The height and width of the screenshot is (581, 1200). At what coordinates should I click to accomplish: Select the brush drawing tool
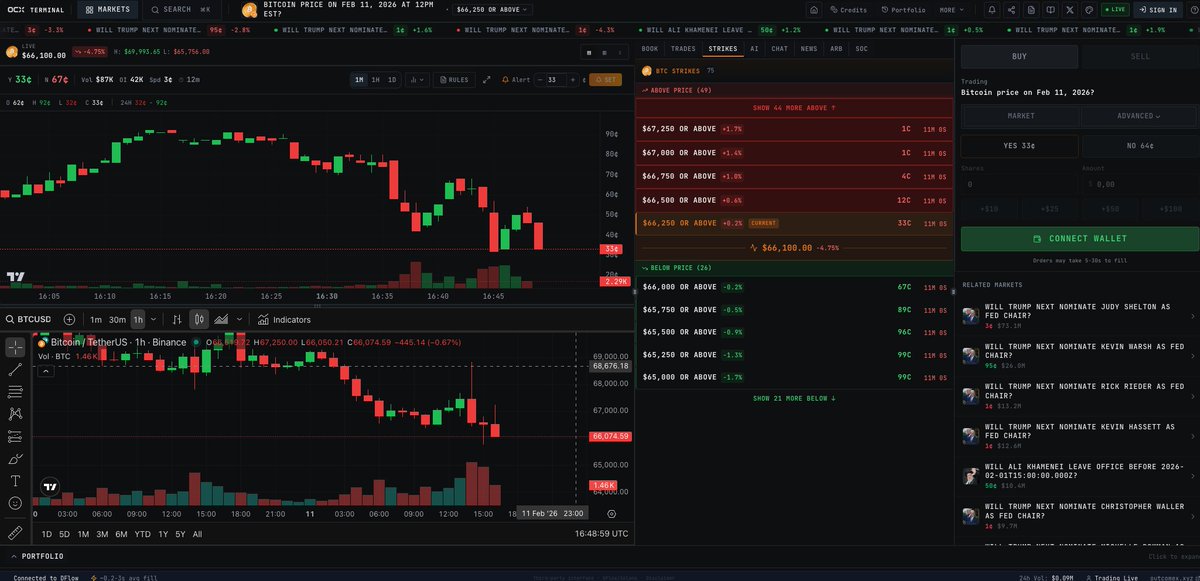pyautogui.click(x=15, y=458)
